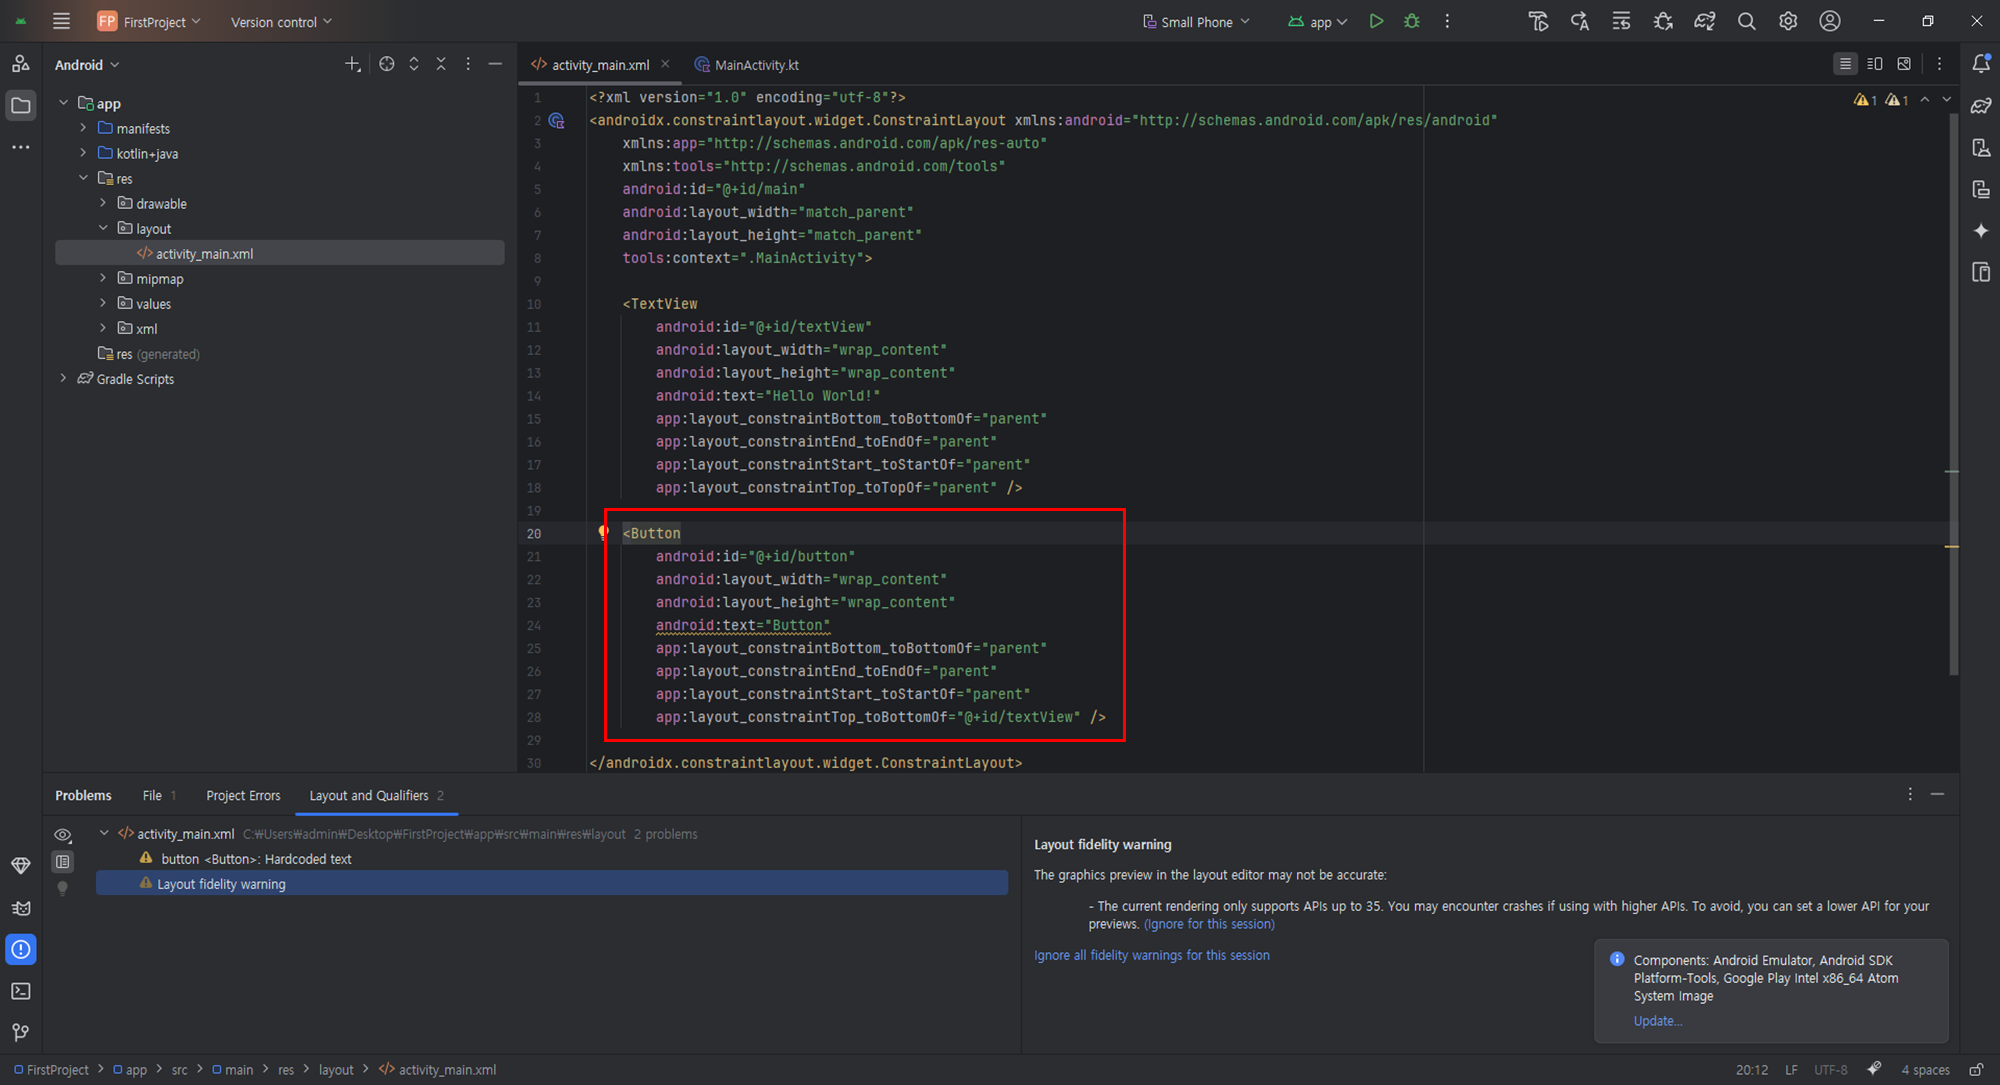Click the Debug app bug icon
Screen dimensions: 2000x1085
coord(1412,21)
